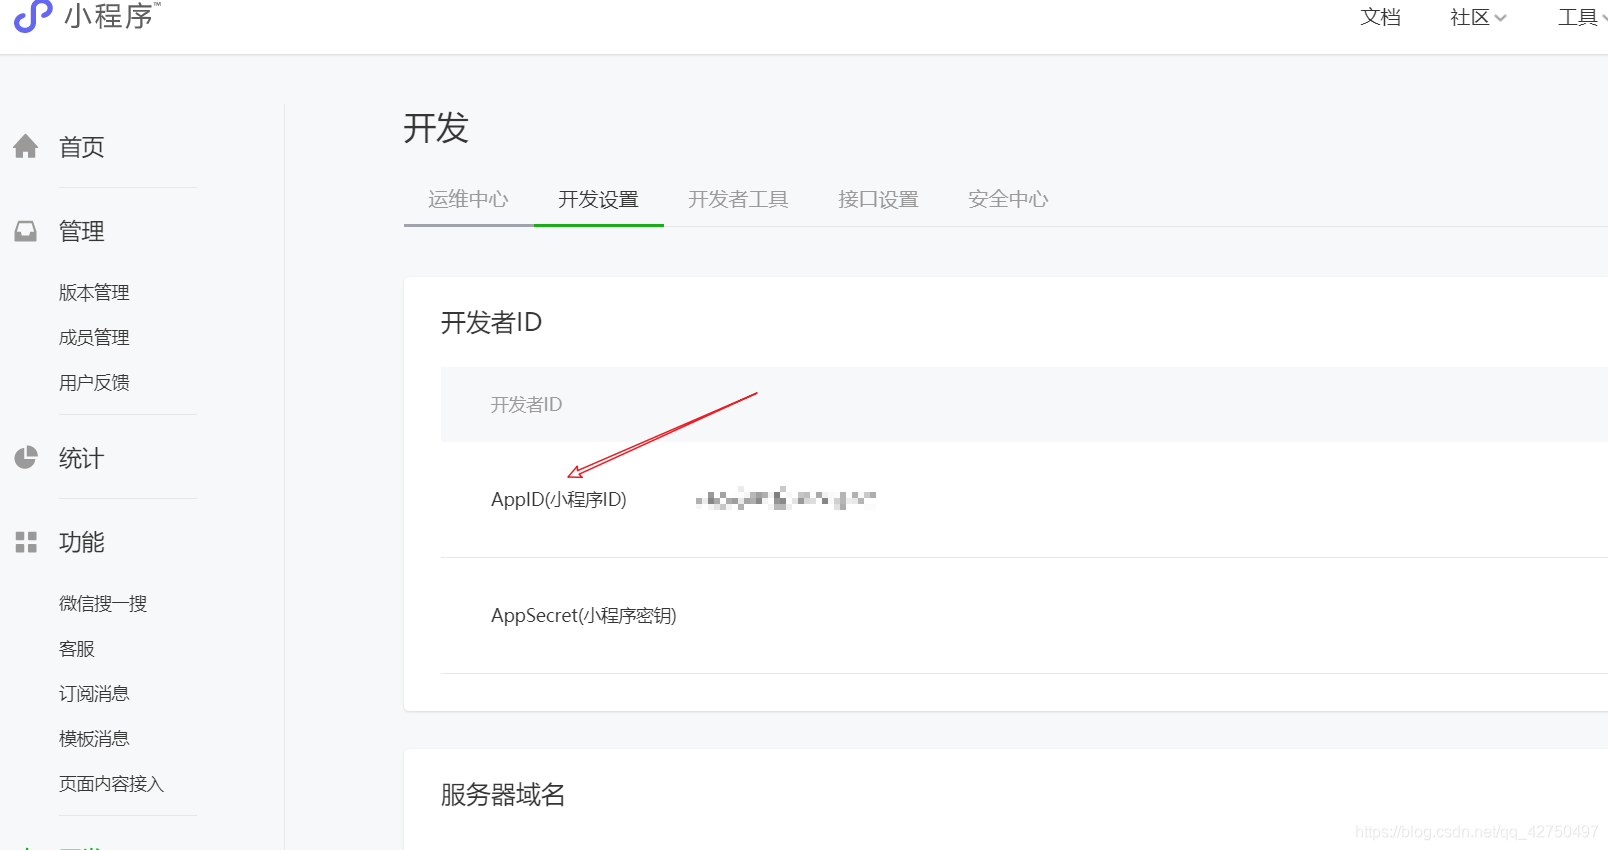The height and width of the screenshot is (850, 1608).
Task: Click the inbox icon beside 管理
Action: (26, 231)
